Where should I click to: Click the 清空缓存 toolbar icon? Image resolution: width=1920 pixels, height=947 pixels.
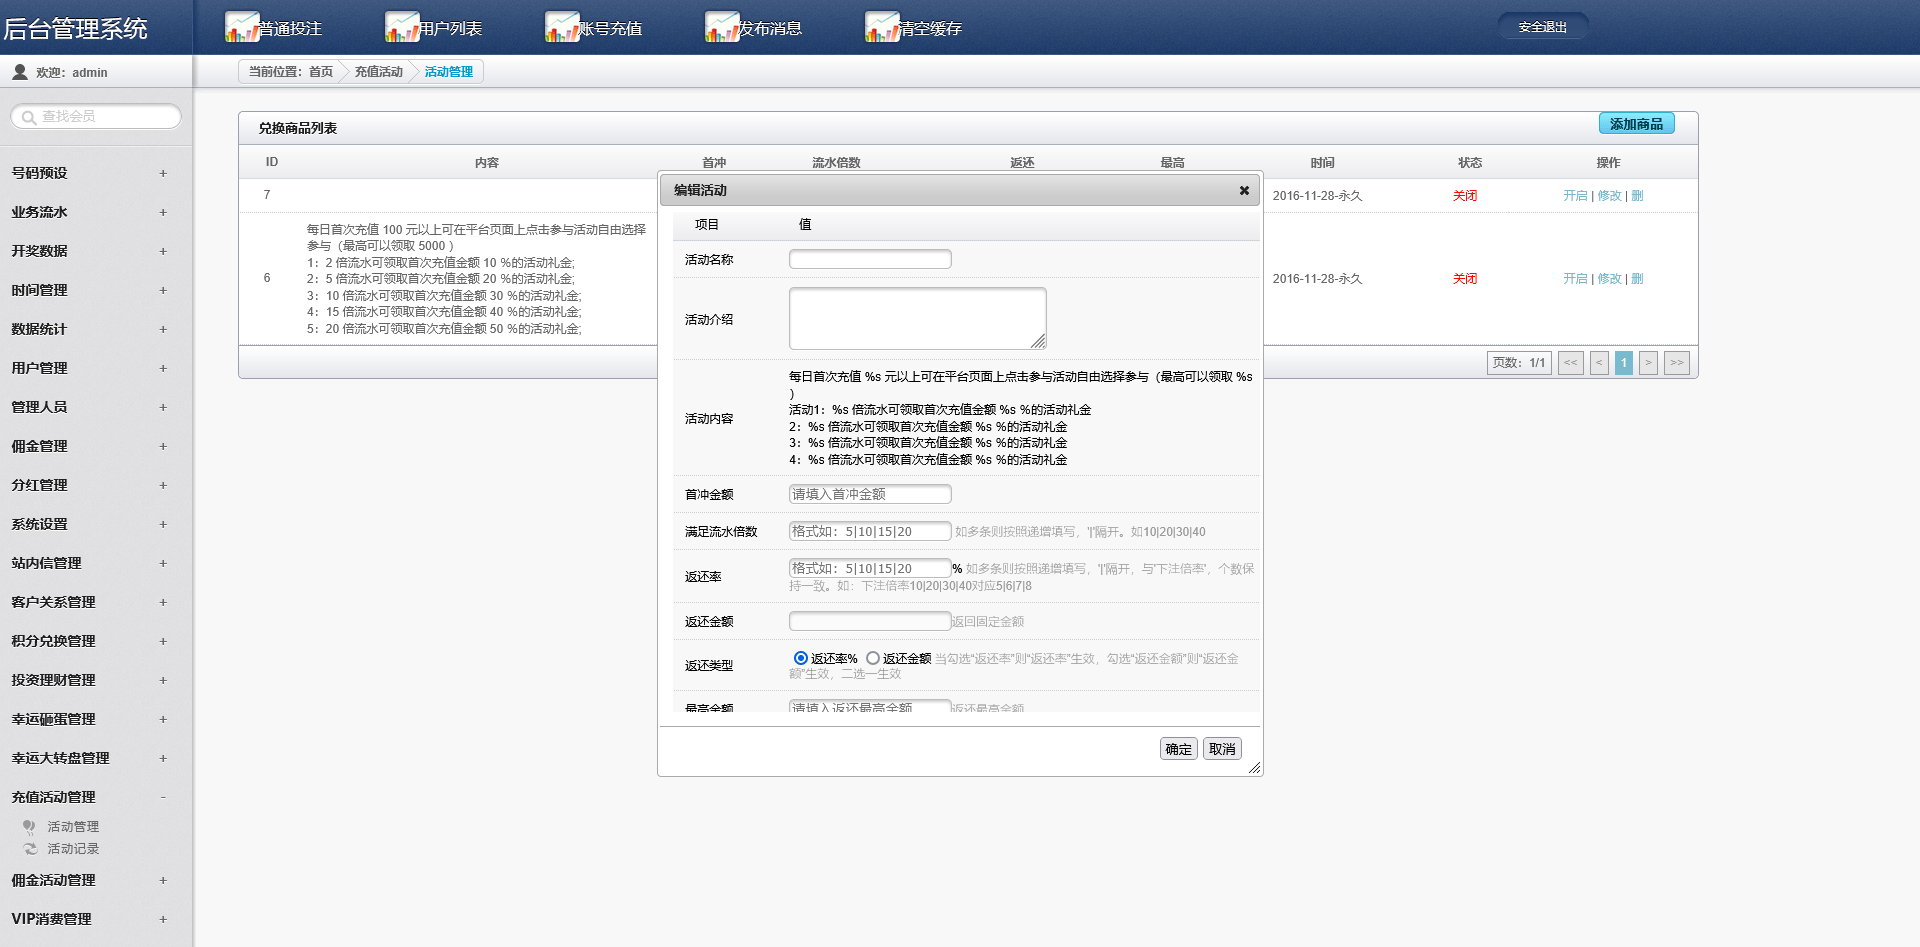point(882,27)
